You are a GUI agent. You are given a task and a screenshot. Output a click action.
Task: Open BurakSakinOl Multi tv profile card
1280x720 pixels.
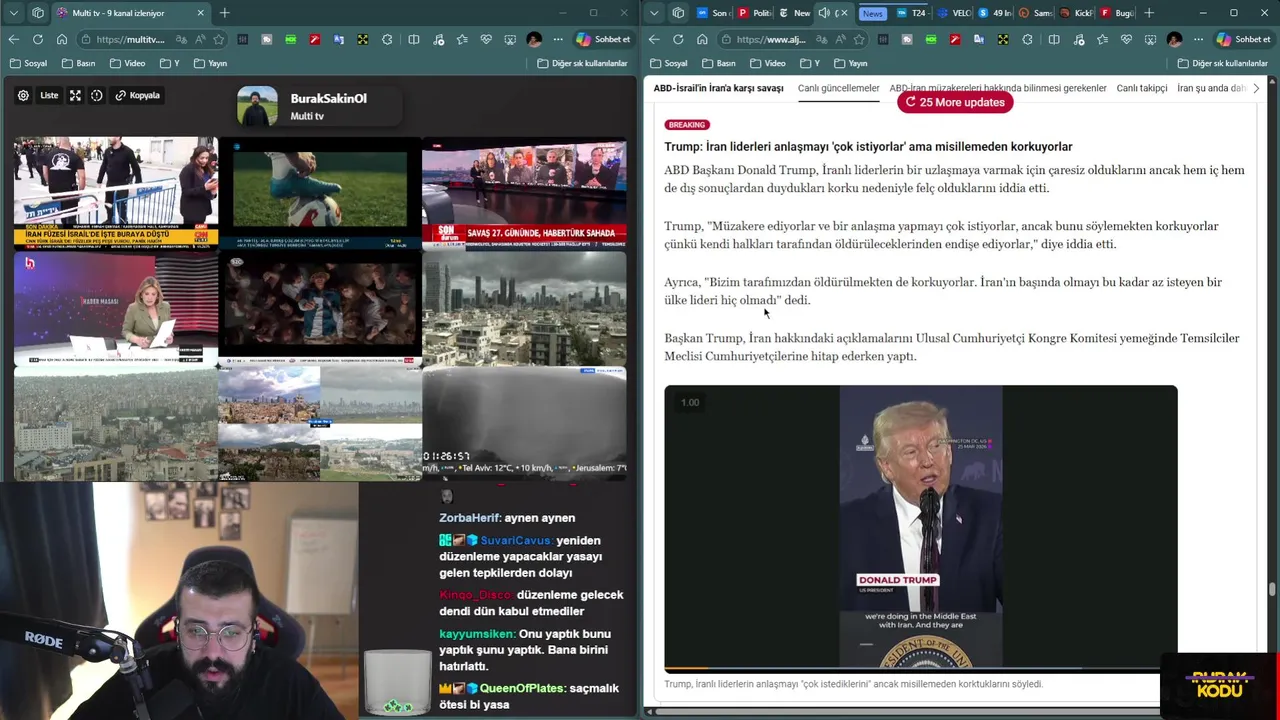click(x=318, y=107)
